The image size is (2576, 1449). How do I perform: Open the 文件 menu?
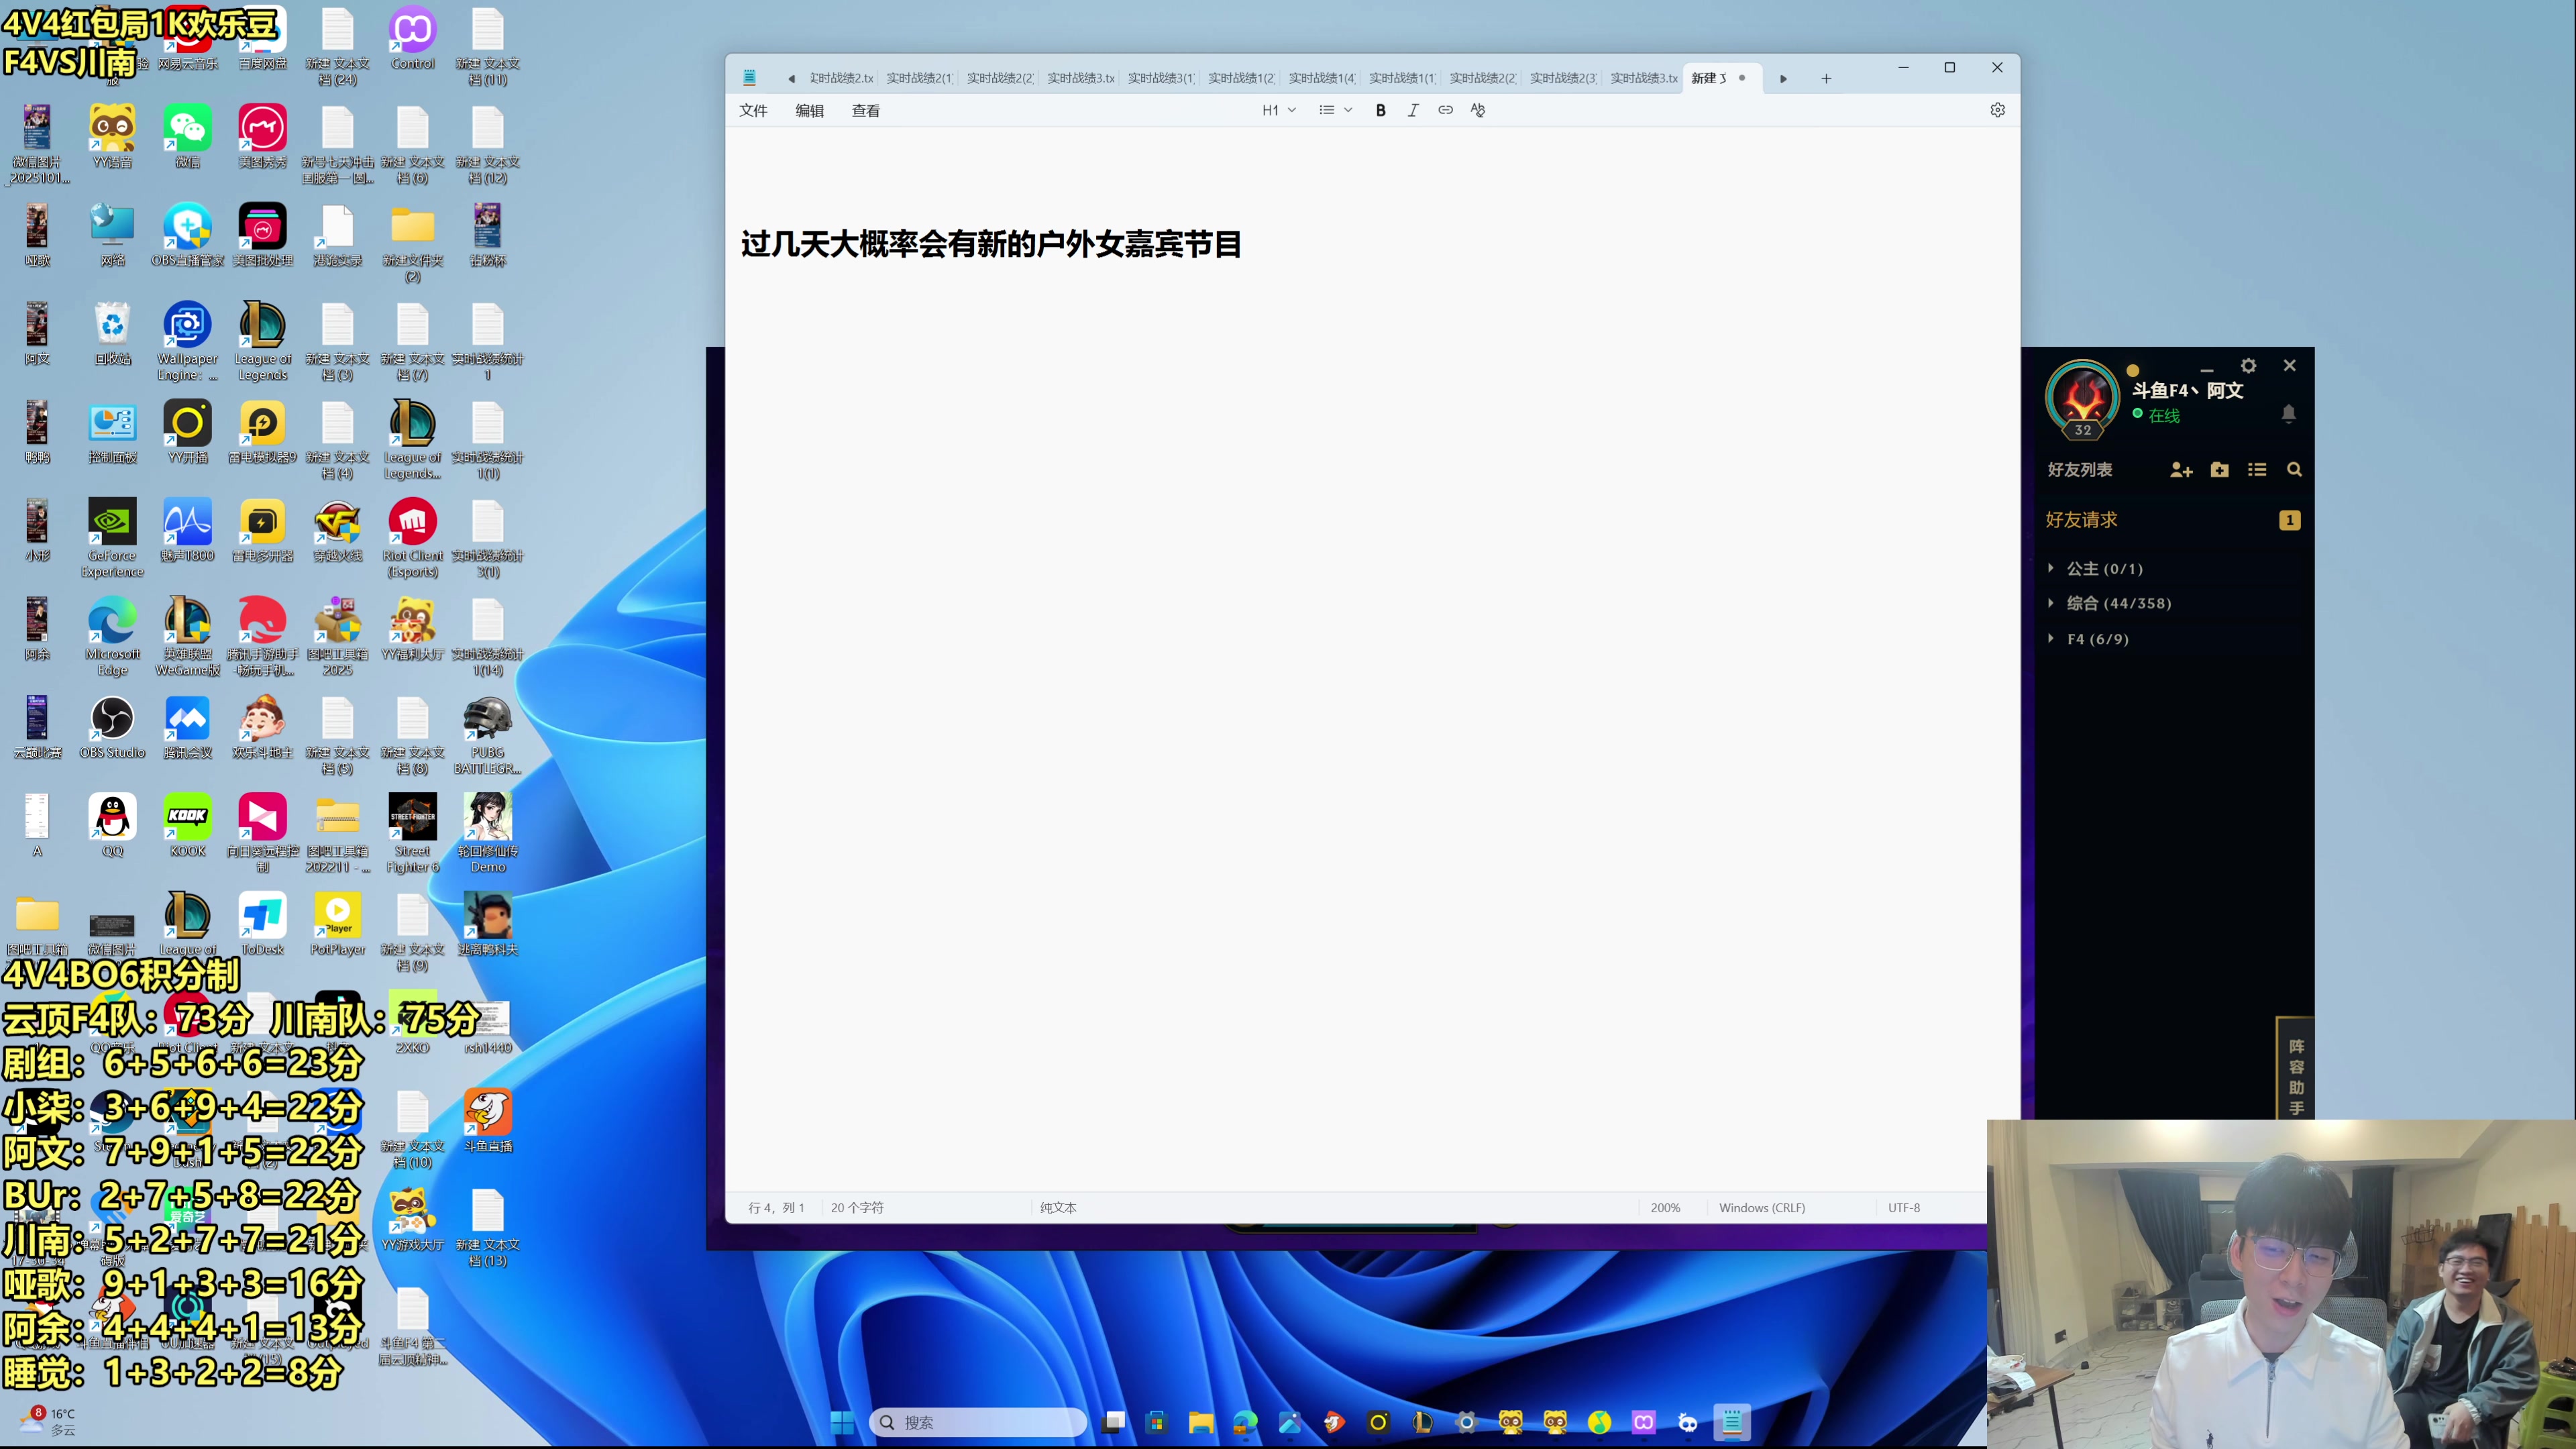point(753,111)
